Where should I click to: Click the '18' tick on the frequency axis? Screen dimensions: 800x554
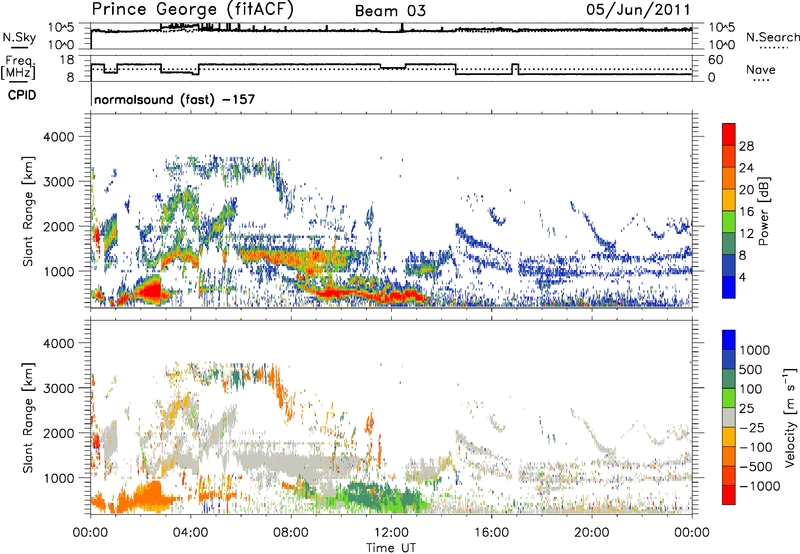(67, 60)
